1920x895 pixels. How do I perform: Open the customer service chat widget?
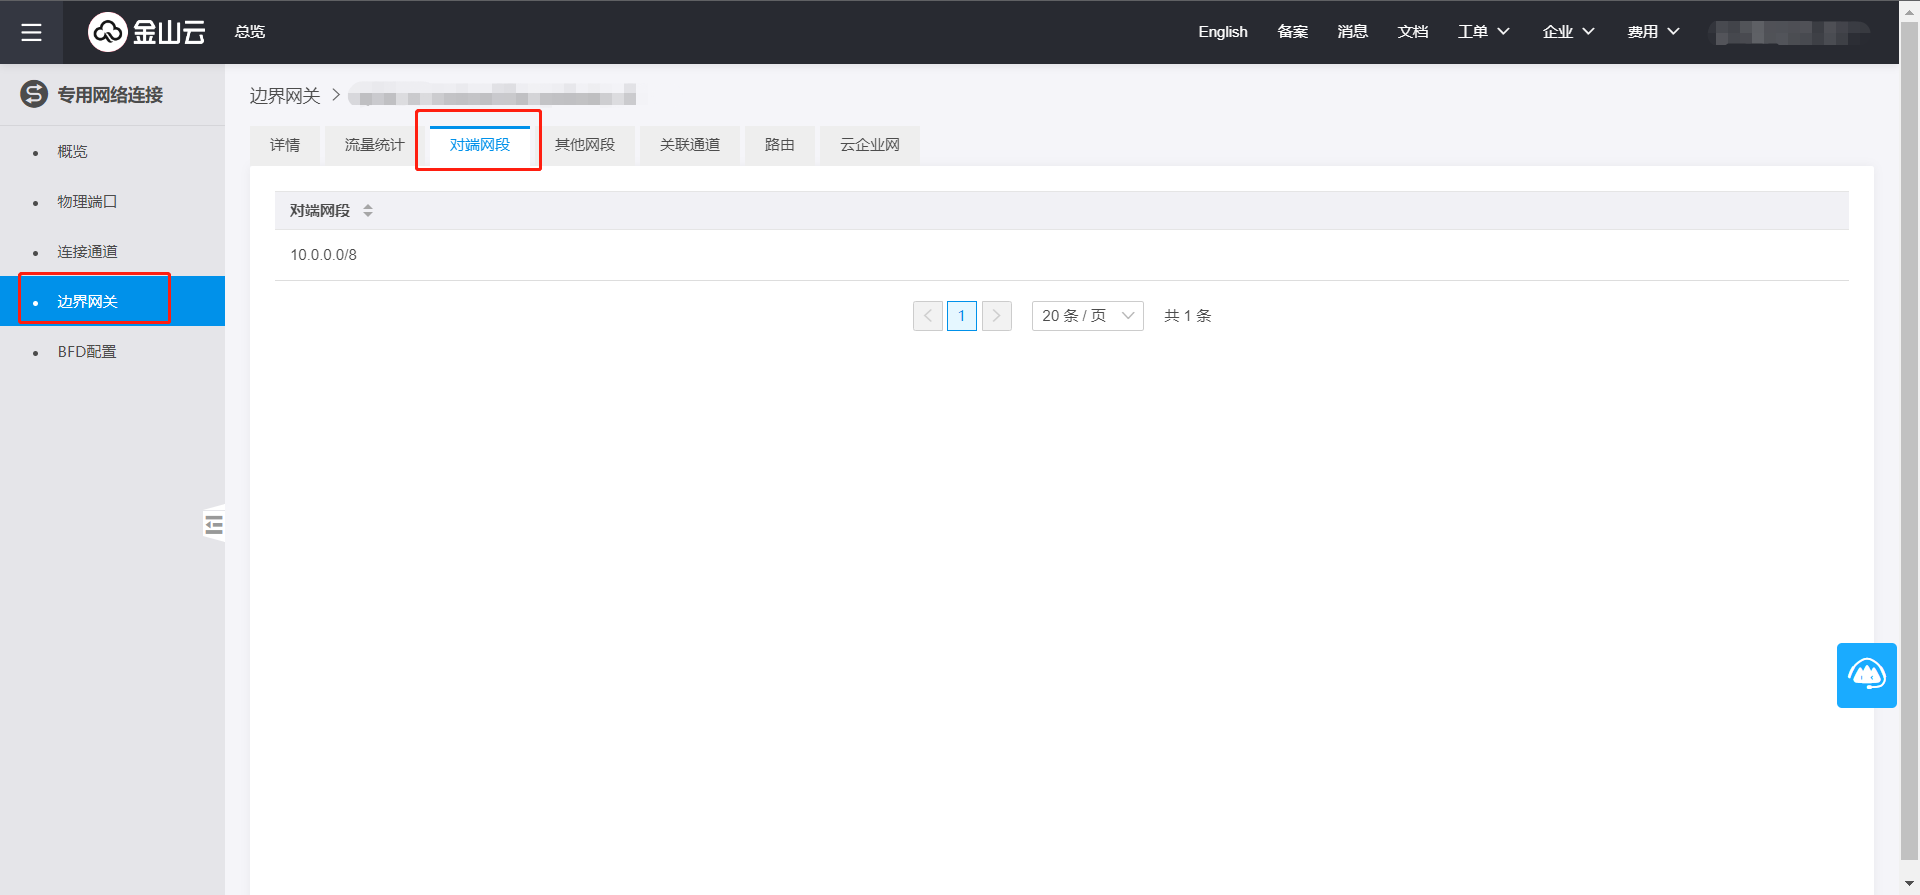coord(1866,675)
